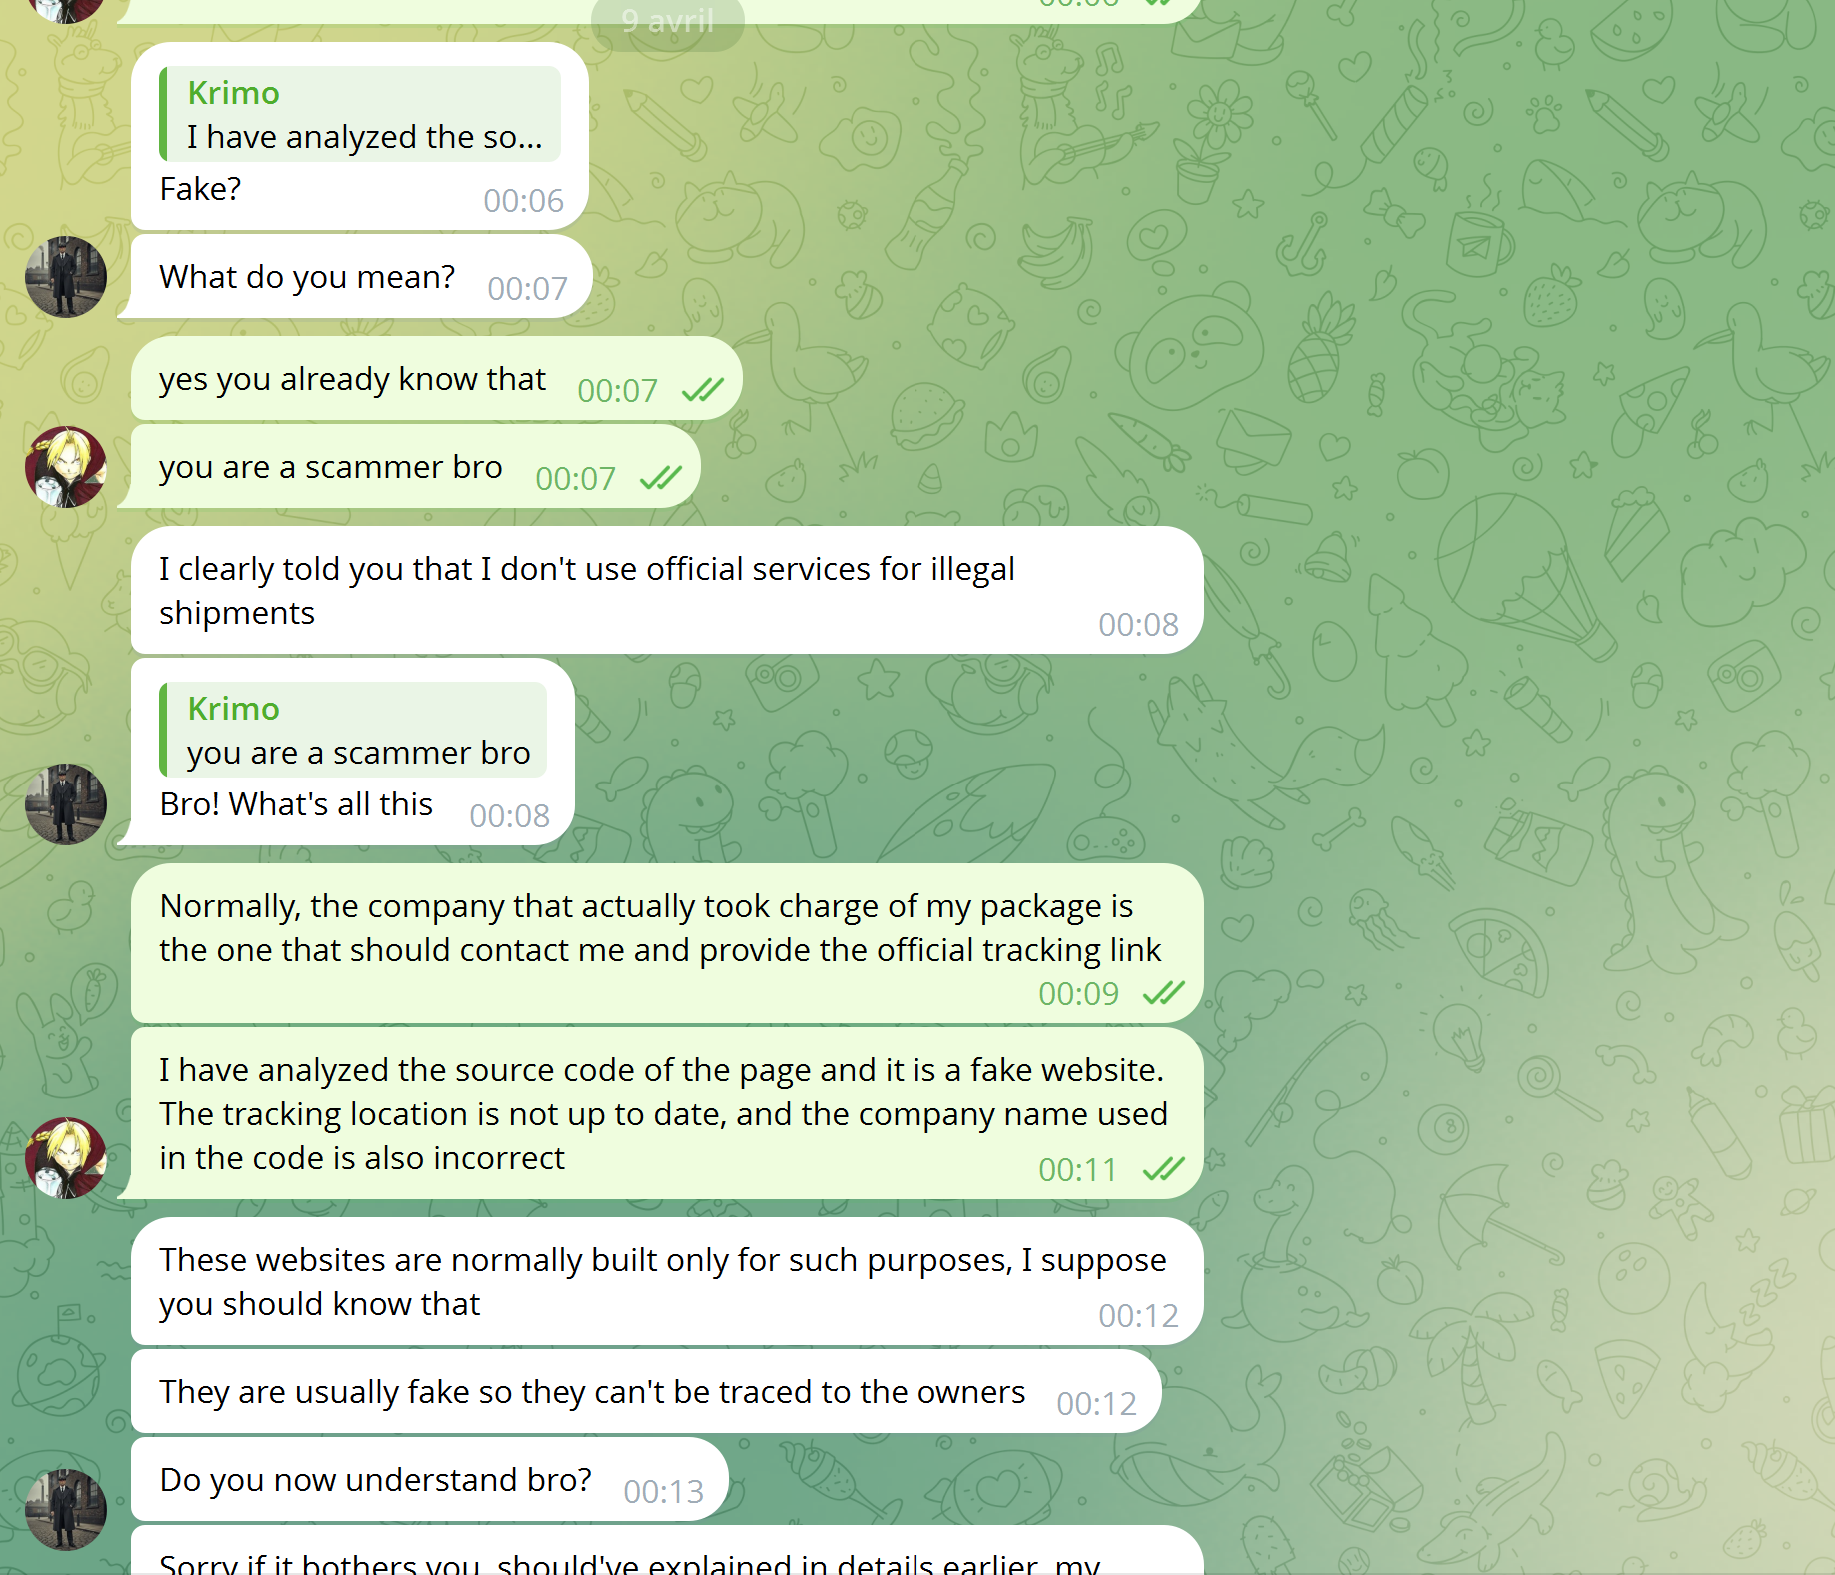Click the 00:08 timestamp on "Bro! What's all this"
The image size is (1835, 1575).
tap(509, 816)
